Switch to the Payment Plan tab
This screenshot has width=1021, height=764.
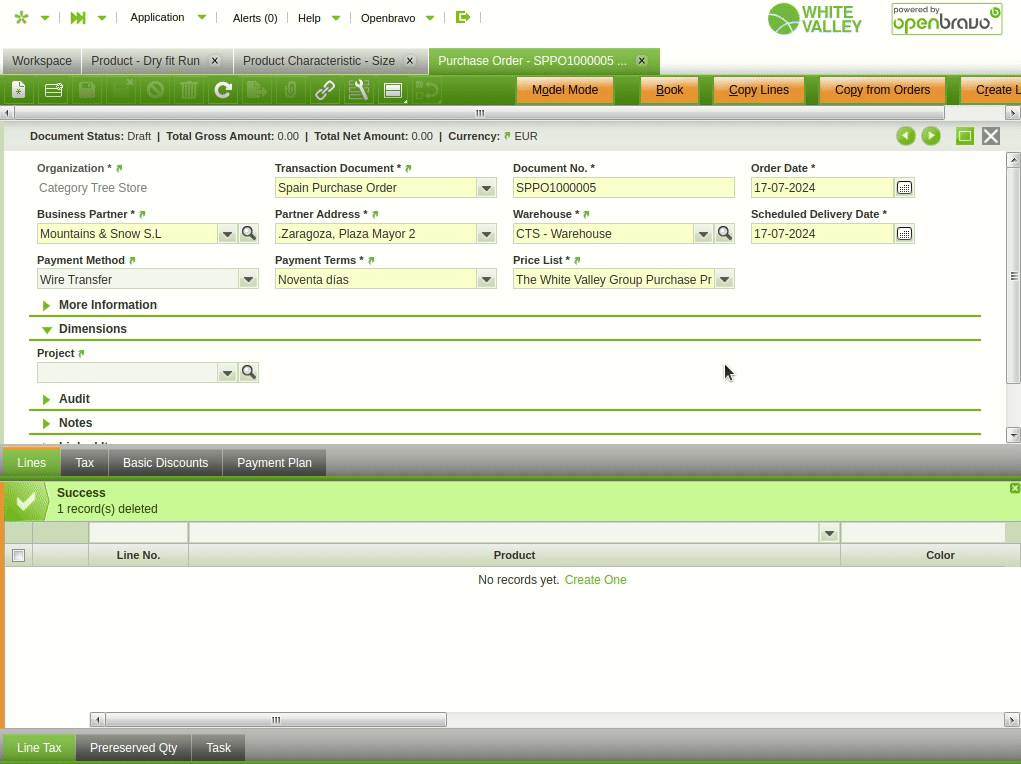pos(274,463)
